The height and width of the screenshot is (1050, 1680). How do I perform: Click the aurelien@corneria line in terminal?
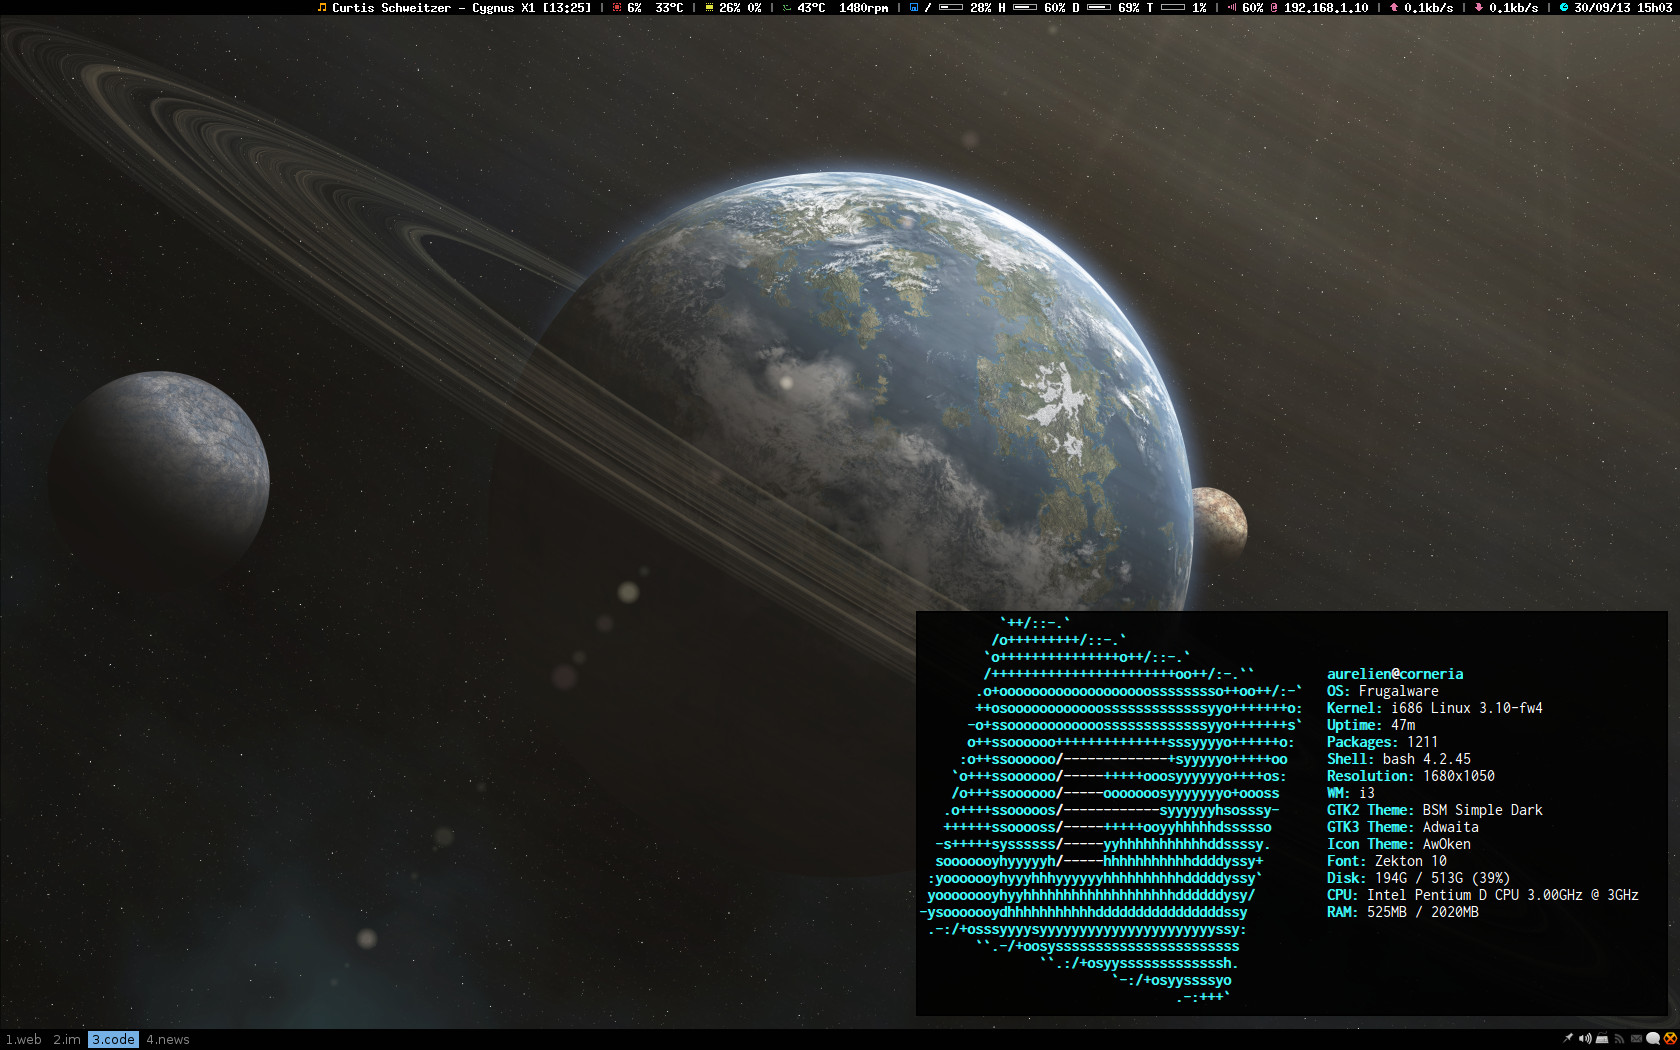click(1394, 674)
